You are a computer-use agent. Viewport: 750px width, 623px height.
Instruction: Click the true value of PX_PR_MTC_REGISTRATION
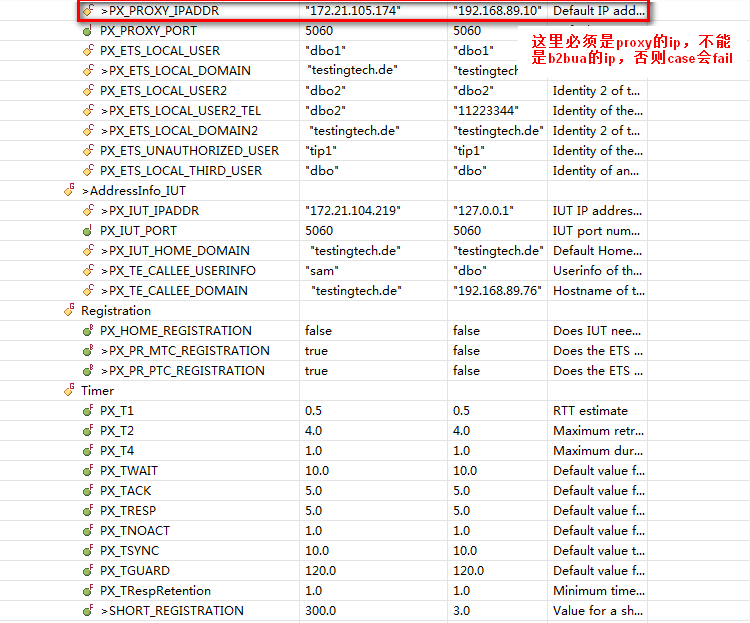[316, 351]
